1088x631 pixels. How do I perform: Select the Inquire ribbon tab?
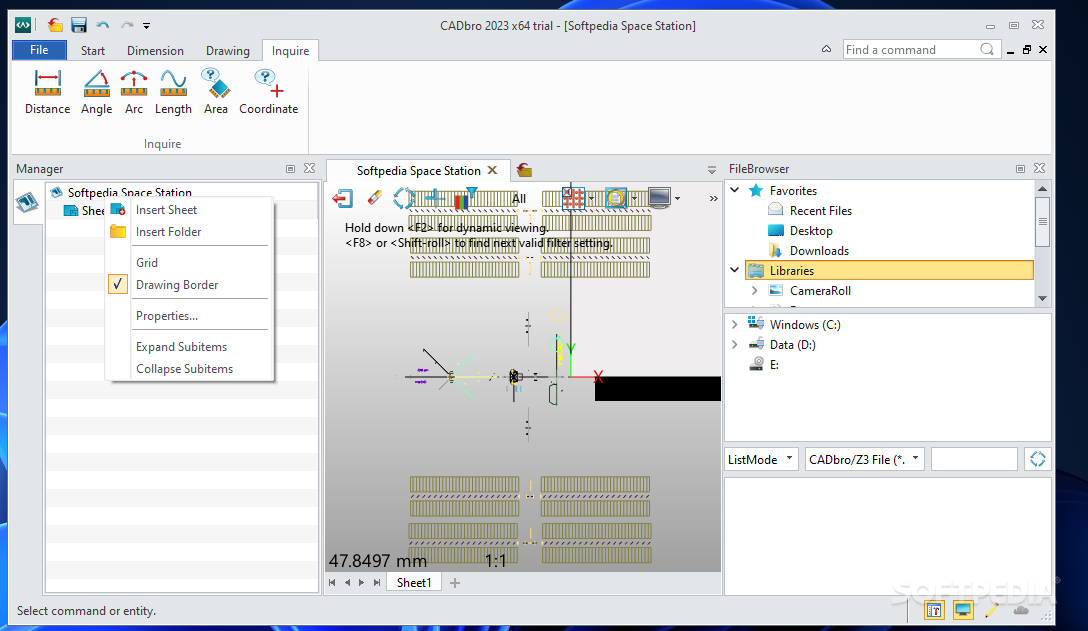[290, 51]
